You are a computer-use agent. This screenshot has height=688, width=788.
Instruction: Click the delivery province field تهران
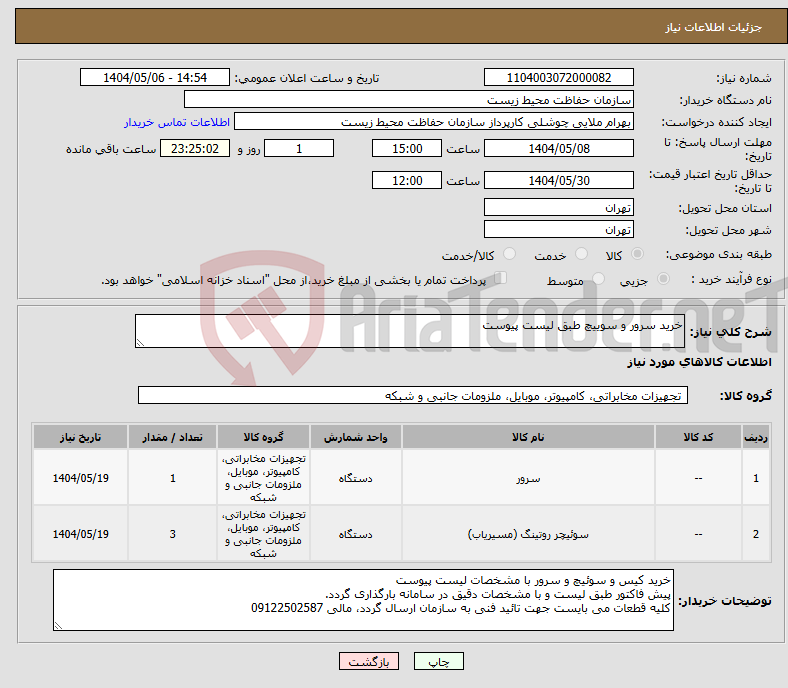click(x=558, y=207)
